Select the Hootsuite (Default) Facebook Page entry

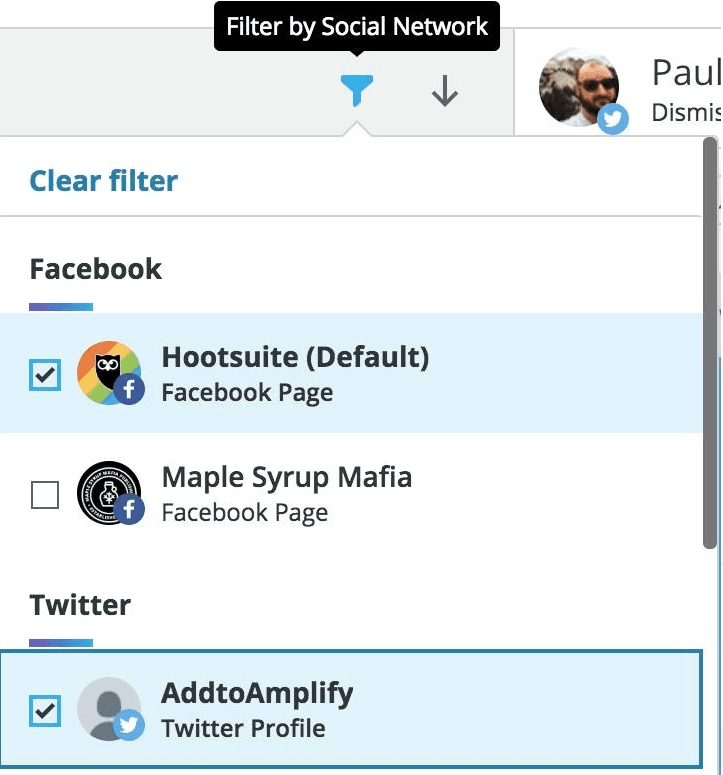(295, 374)
